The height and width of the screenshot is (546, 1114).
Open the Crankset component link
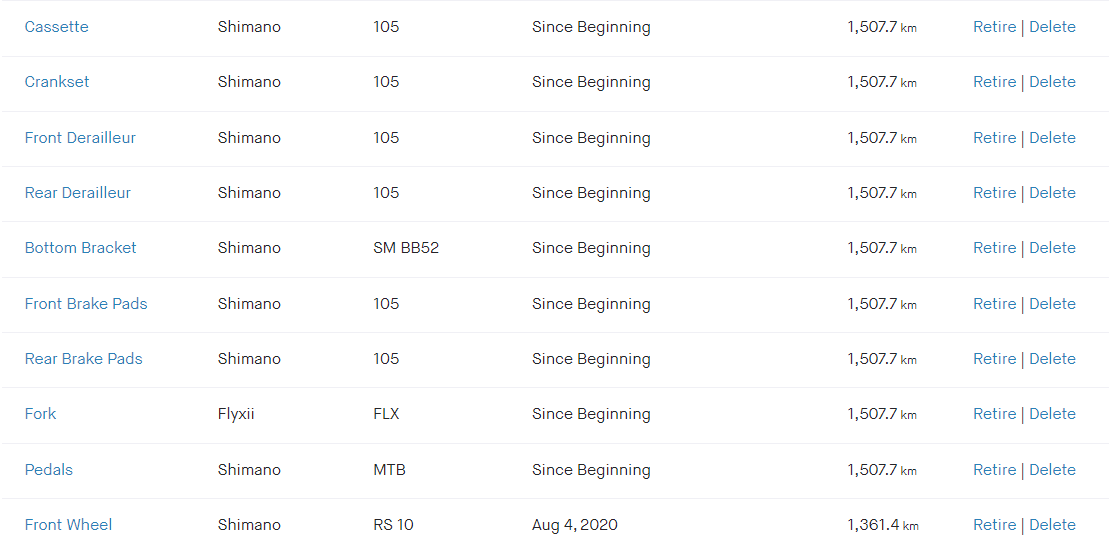(57, 82)
